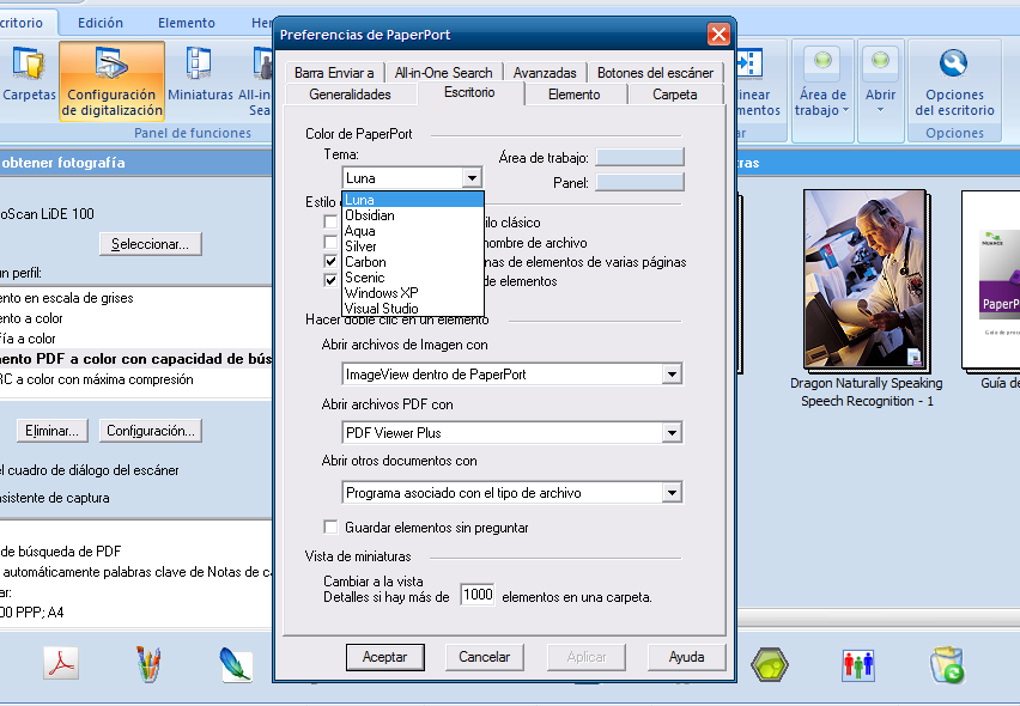This screenshot has height=706, width=1020.
Task: Open the Botones del escáner tab
Action: pyautogui.click(x=656, y=73)
